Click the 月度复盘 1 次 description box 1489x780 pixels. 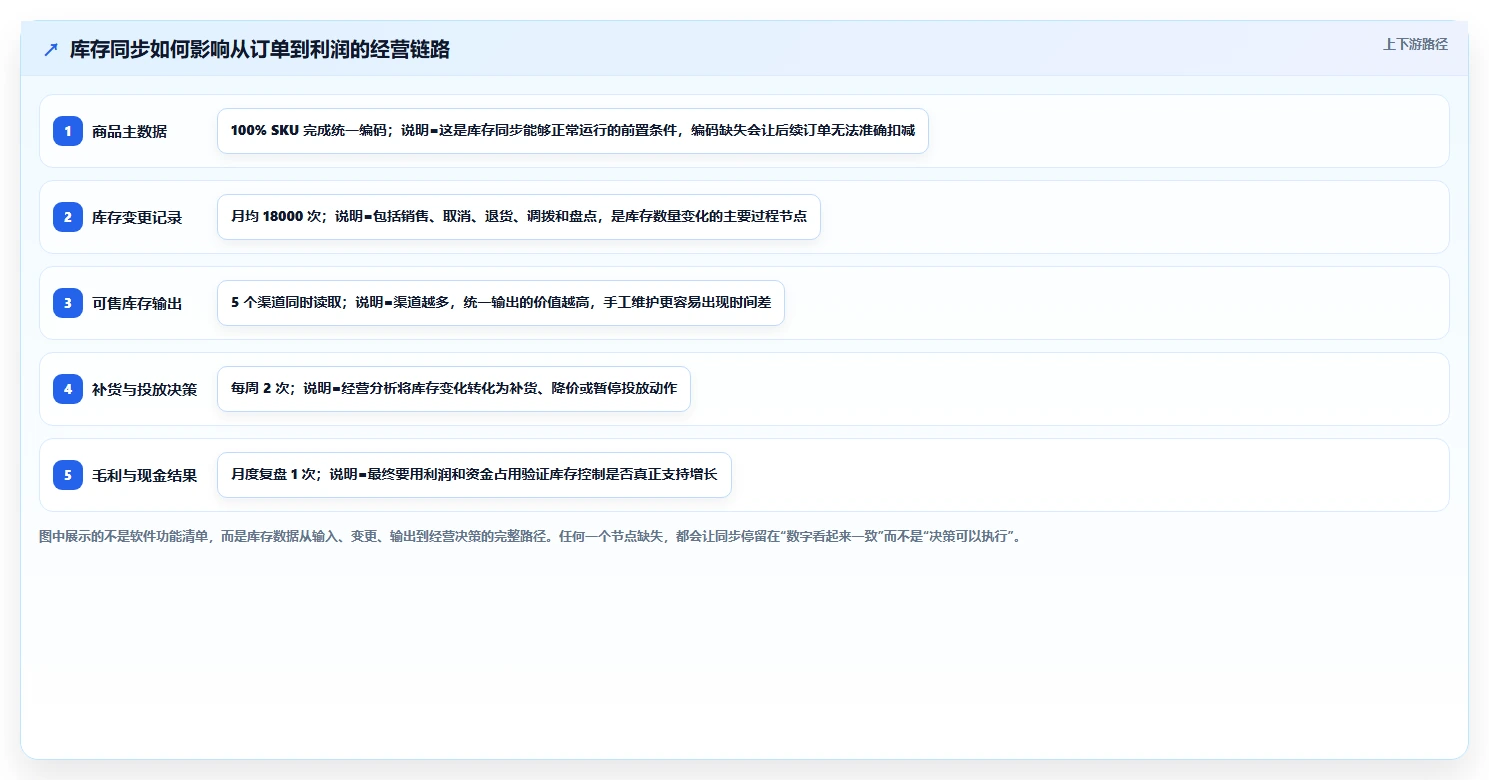[x=474, y=475]
